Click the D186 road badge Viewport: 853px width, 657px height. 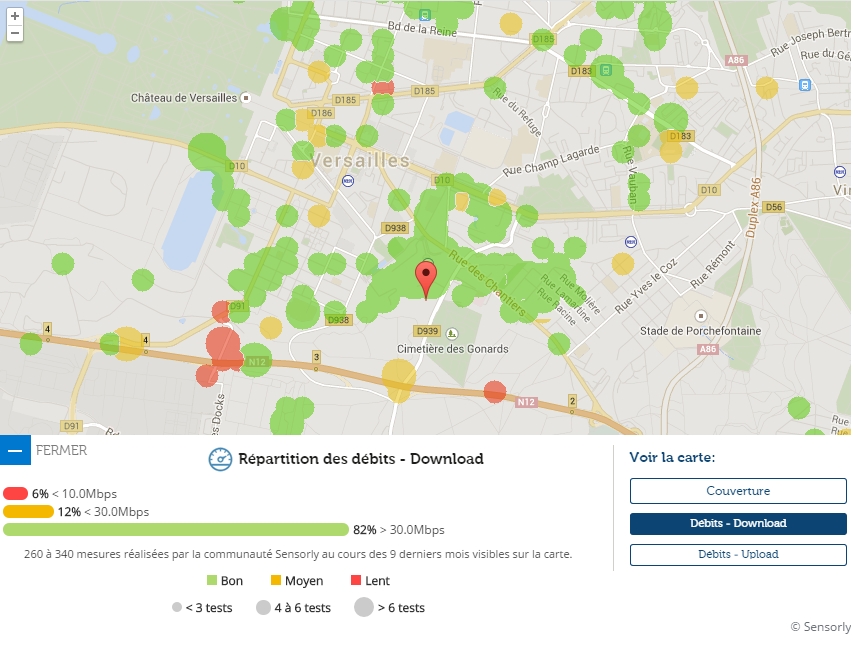[x=321, y=113]
